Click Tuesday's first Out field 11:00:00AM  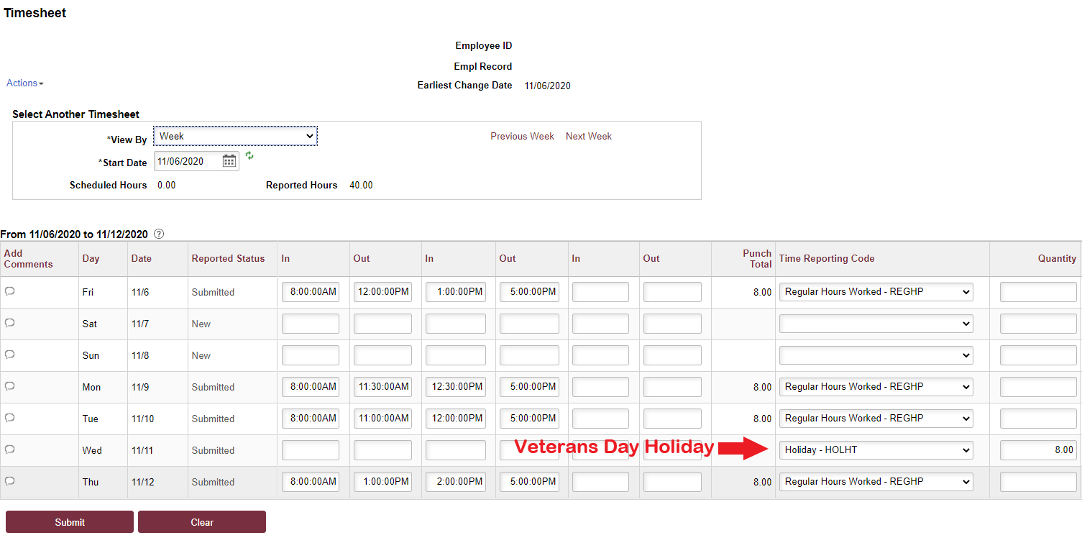(x=383, y=418)
